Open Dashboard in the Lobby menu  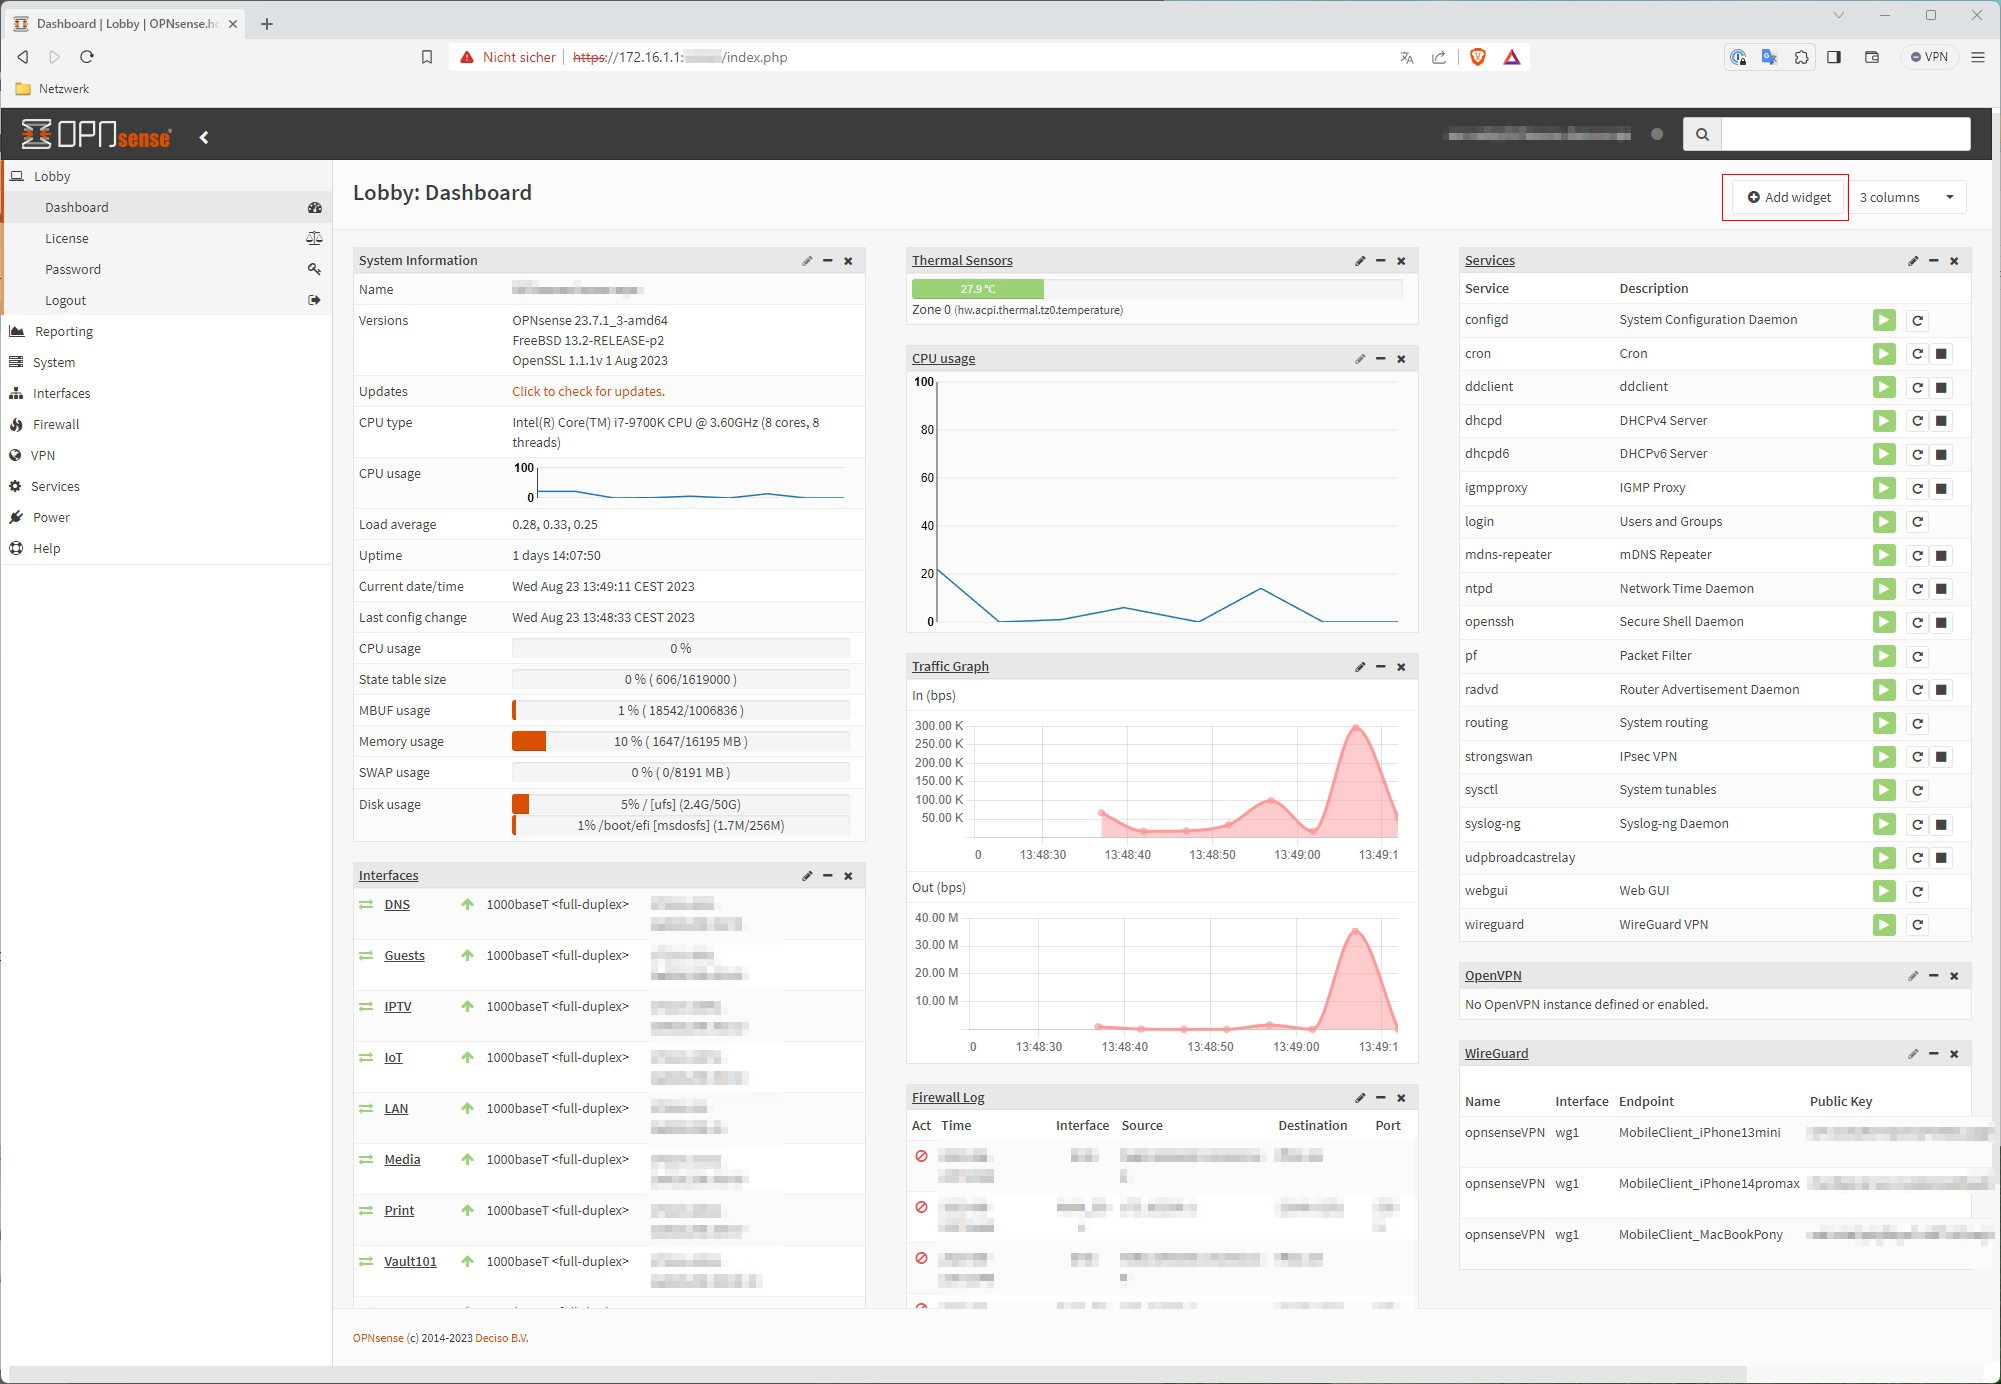coord(168,207)
